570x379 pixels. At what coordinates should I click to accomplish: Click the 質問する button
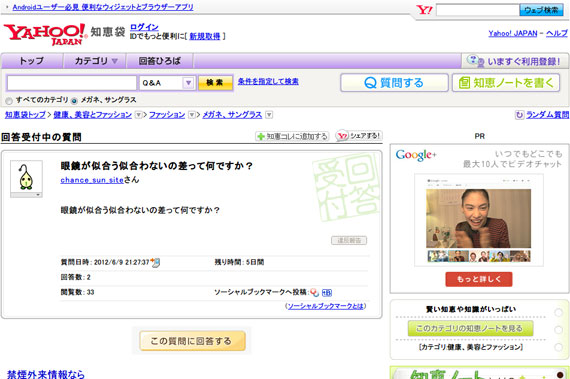coord(394,83)
